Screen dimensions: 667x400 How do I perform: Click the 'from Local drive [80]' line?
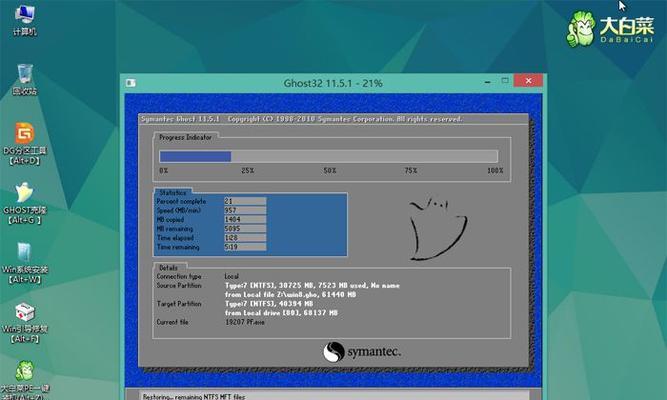[x=281, y=313]
